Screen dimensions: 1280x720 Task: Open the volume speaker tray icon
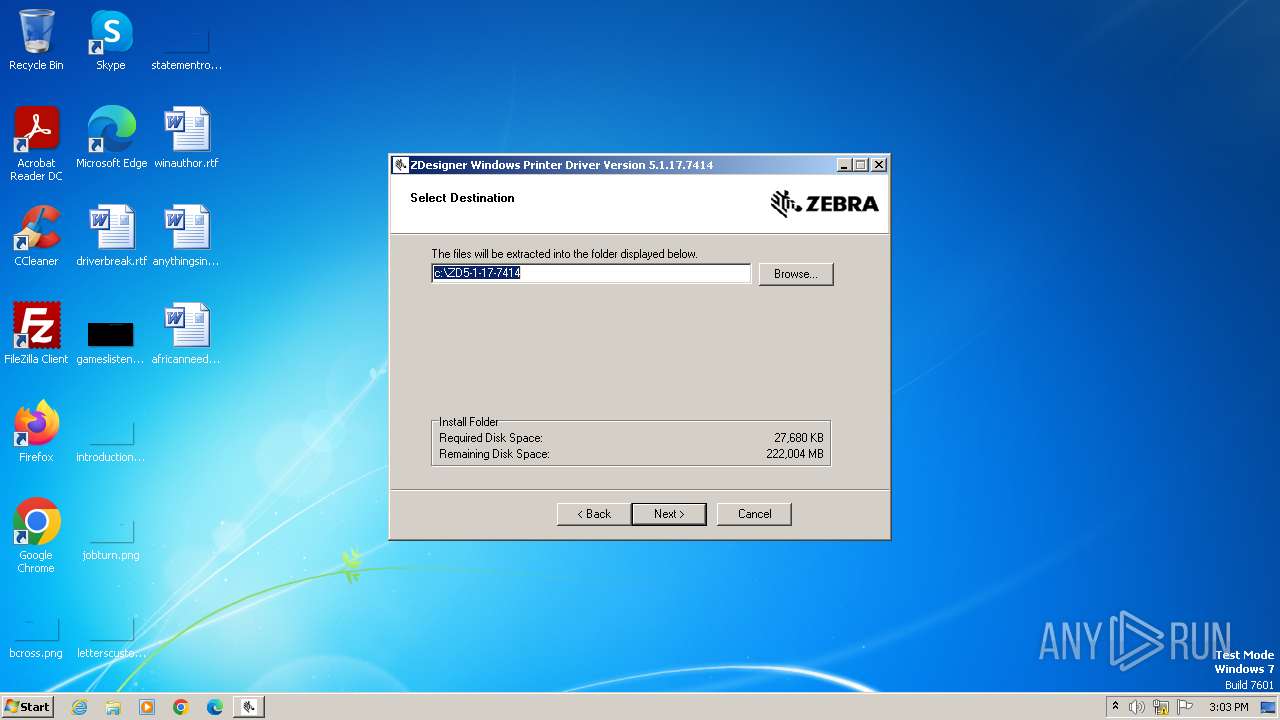1137,707
